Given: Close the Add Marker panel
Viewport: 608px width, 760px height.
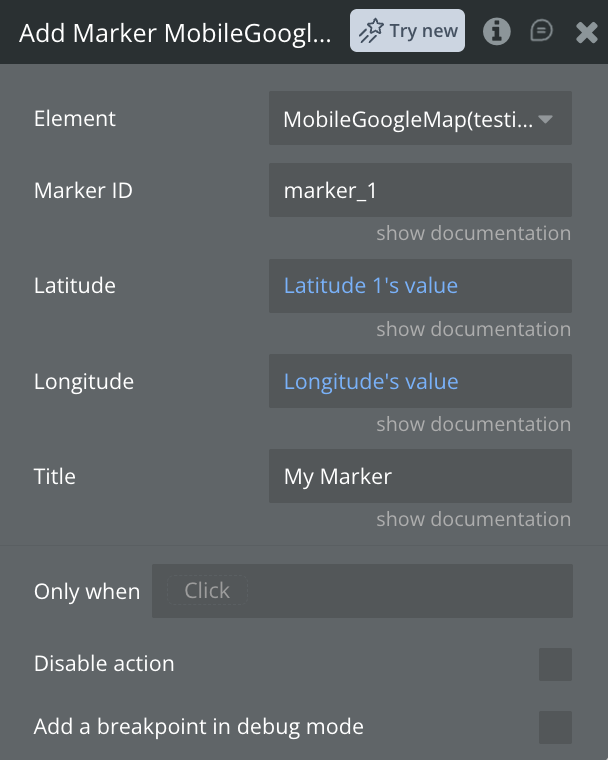Looking at the screenshot, I should coord(587,32).
